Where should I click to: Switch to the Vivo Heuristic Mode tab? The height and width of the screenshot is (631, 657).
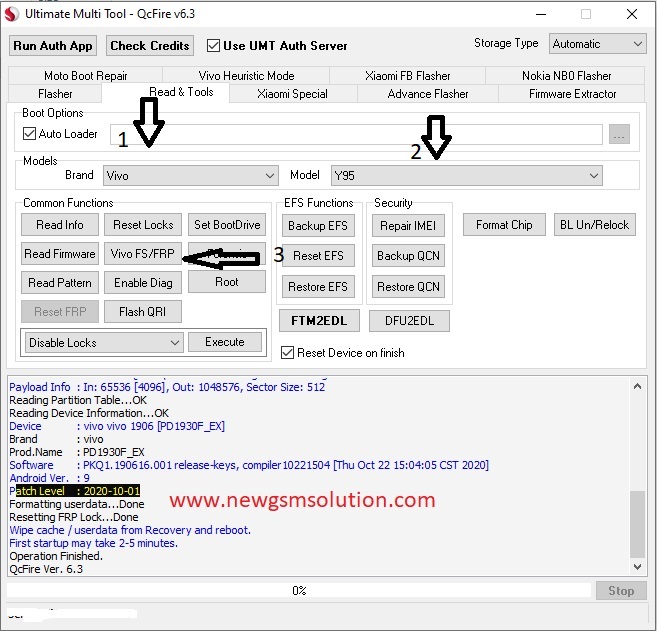pyautogui.click(x=246, y=75)
